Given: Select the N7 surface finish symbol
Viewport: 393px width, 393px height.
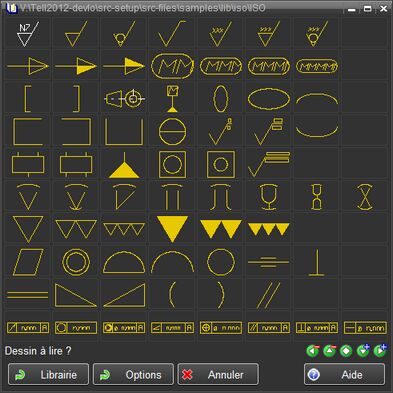Looking at the screenshot, I should [x=28, y=34].
